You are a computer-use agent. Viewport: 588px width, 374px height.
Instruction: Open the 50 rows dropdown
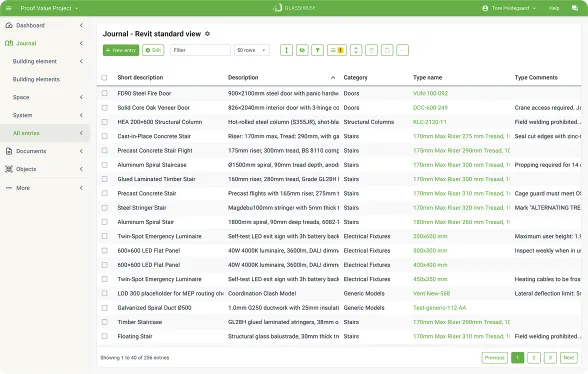(x=252, y=50)
